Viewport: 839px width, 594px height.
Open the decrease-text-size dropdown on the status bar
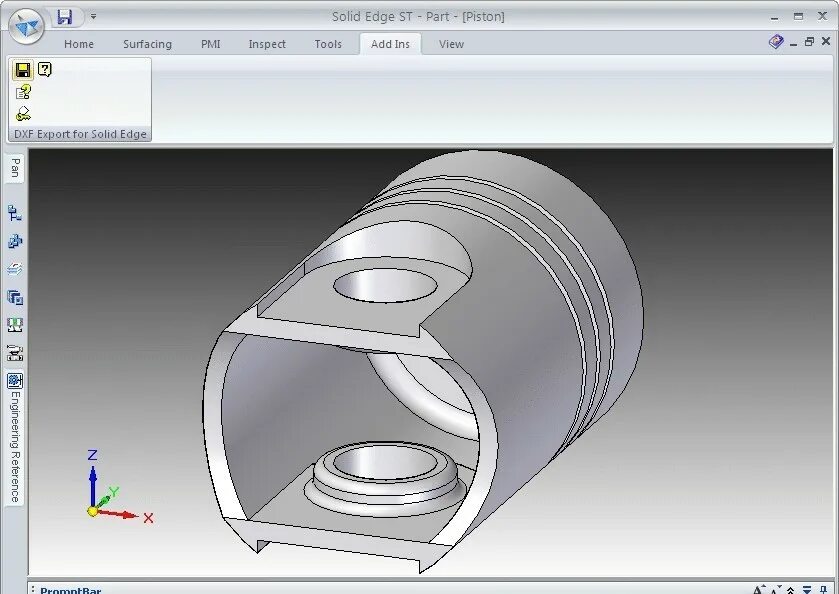tap(775, 589)
